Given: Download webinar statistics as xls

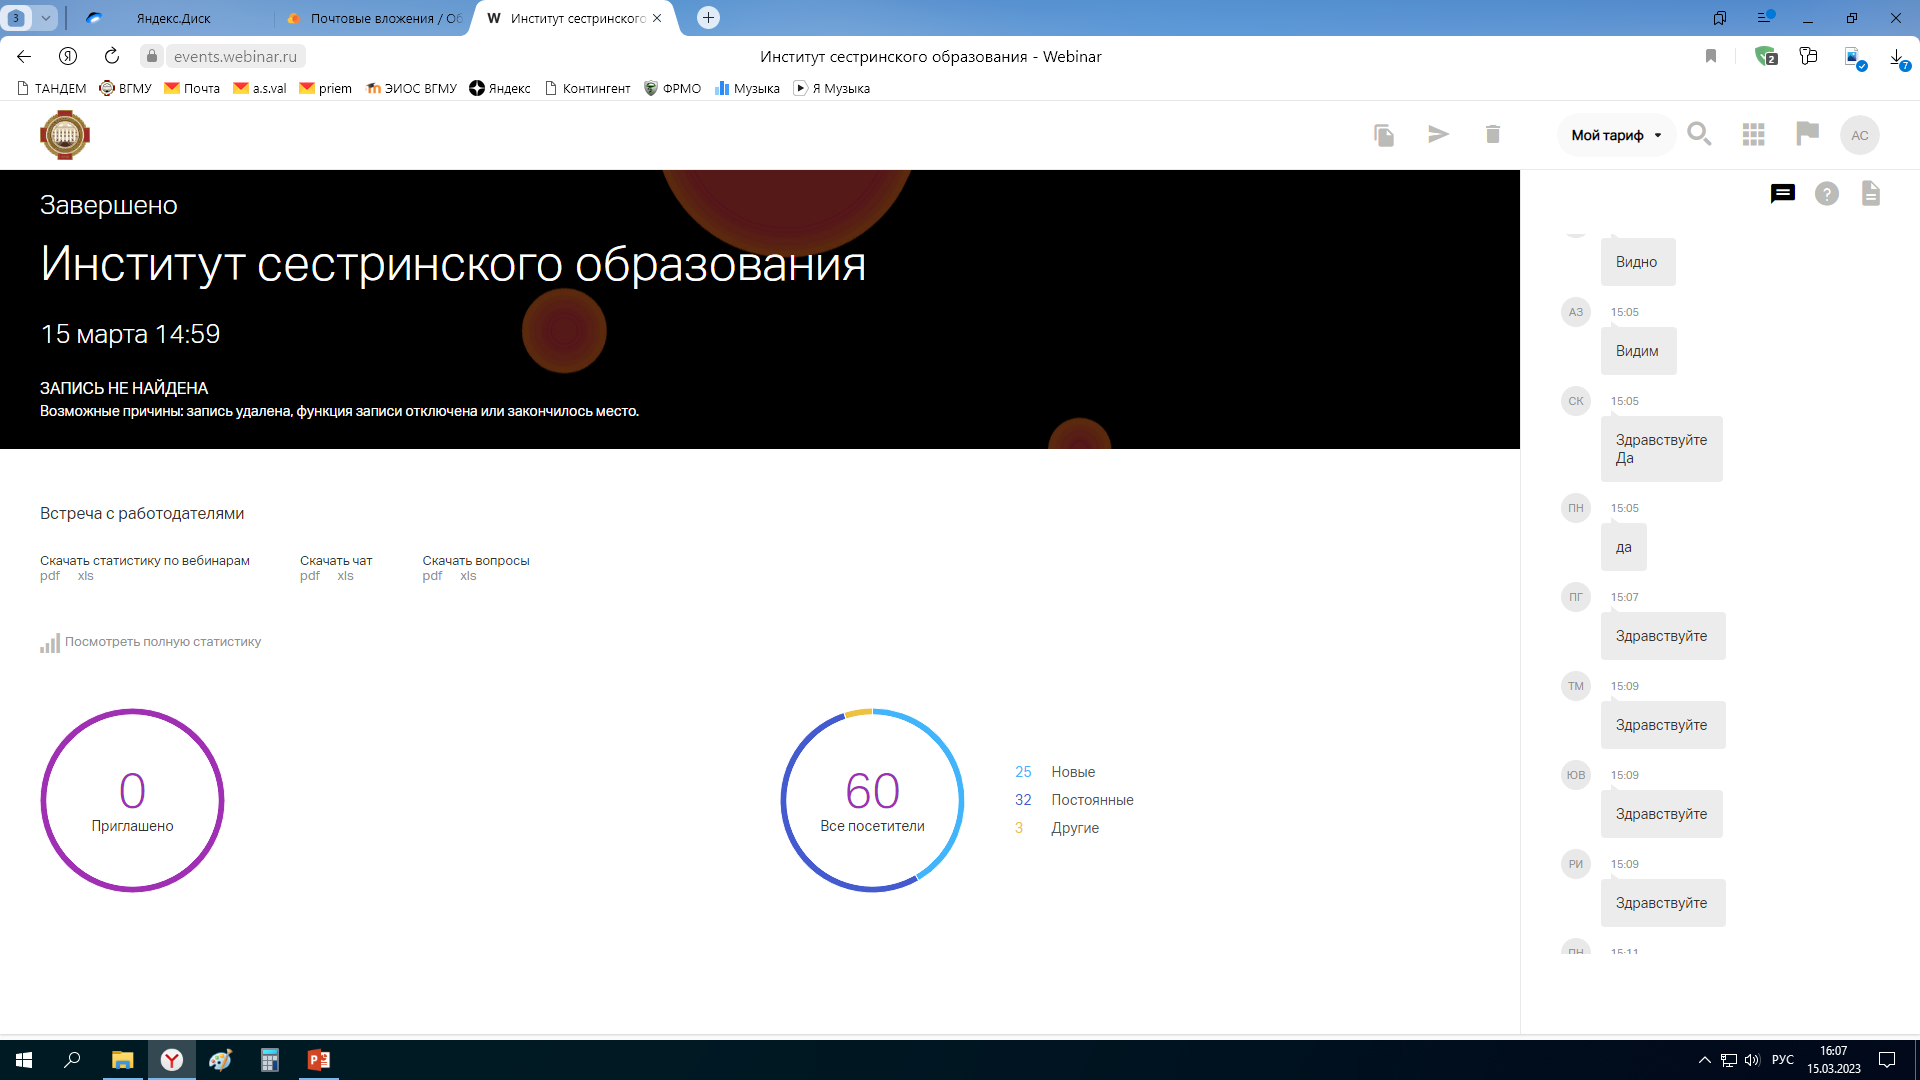Looking at the screenshot, I should 86,576.
